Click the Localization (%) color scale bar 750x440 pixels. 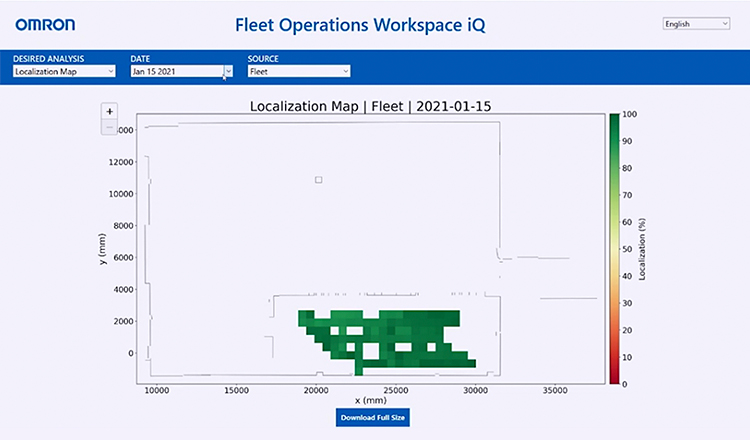tap(614, 249)
